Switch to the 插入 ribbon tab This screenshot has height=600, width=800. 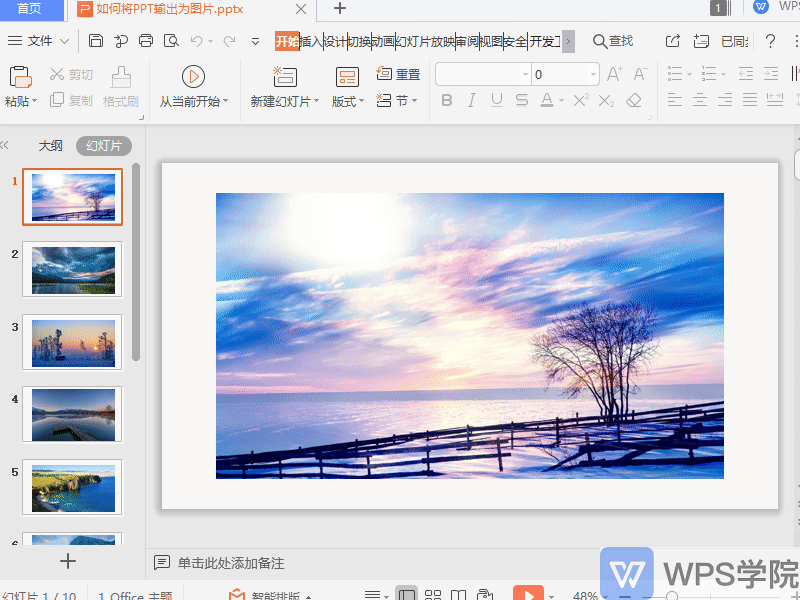click(x=312, y=41)
